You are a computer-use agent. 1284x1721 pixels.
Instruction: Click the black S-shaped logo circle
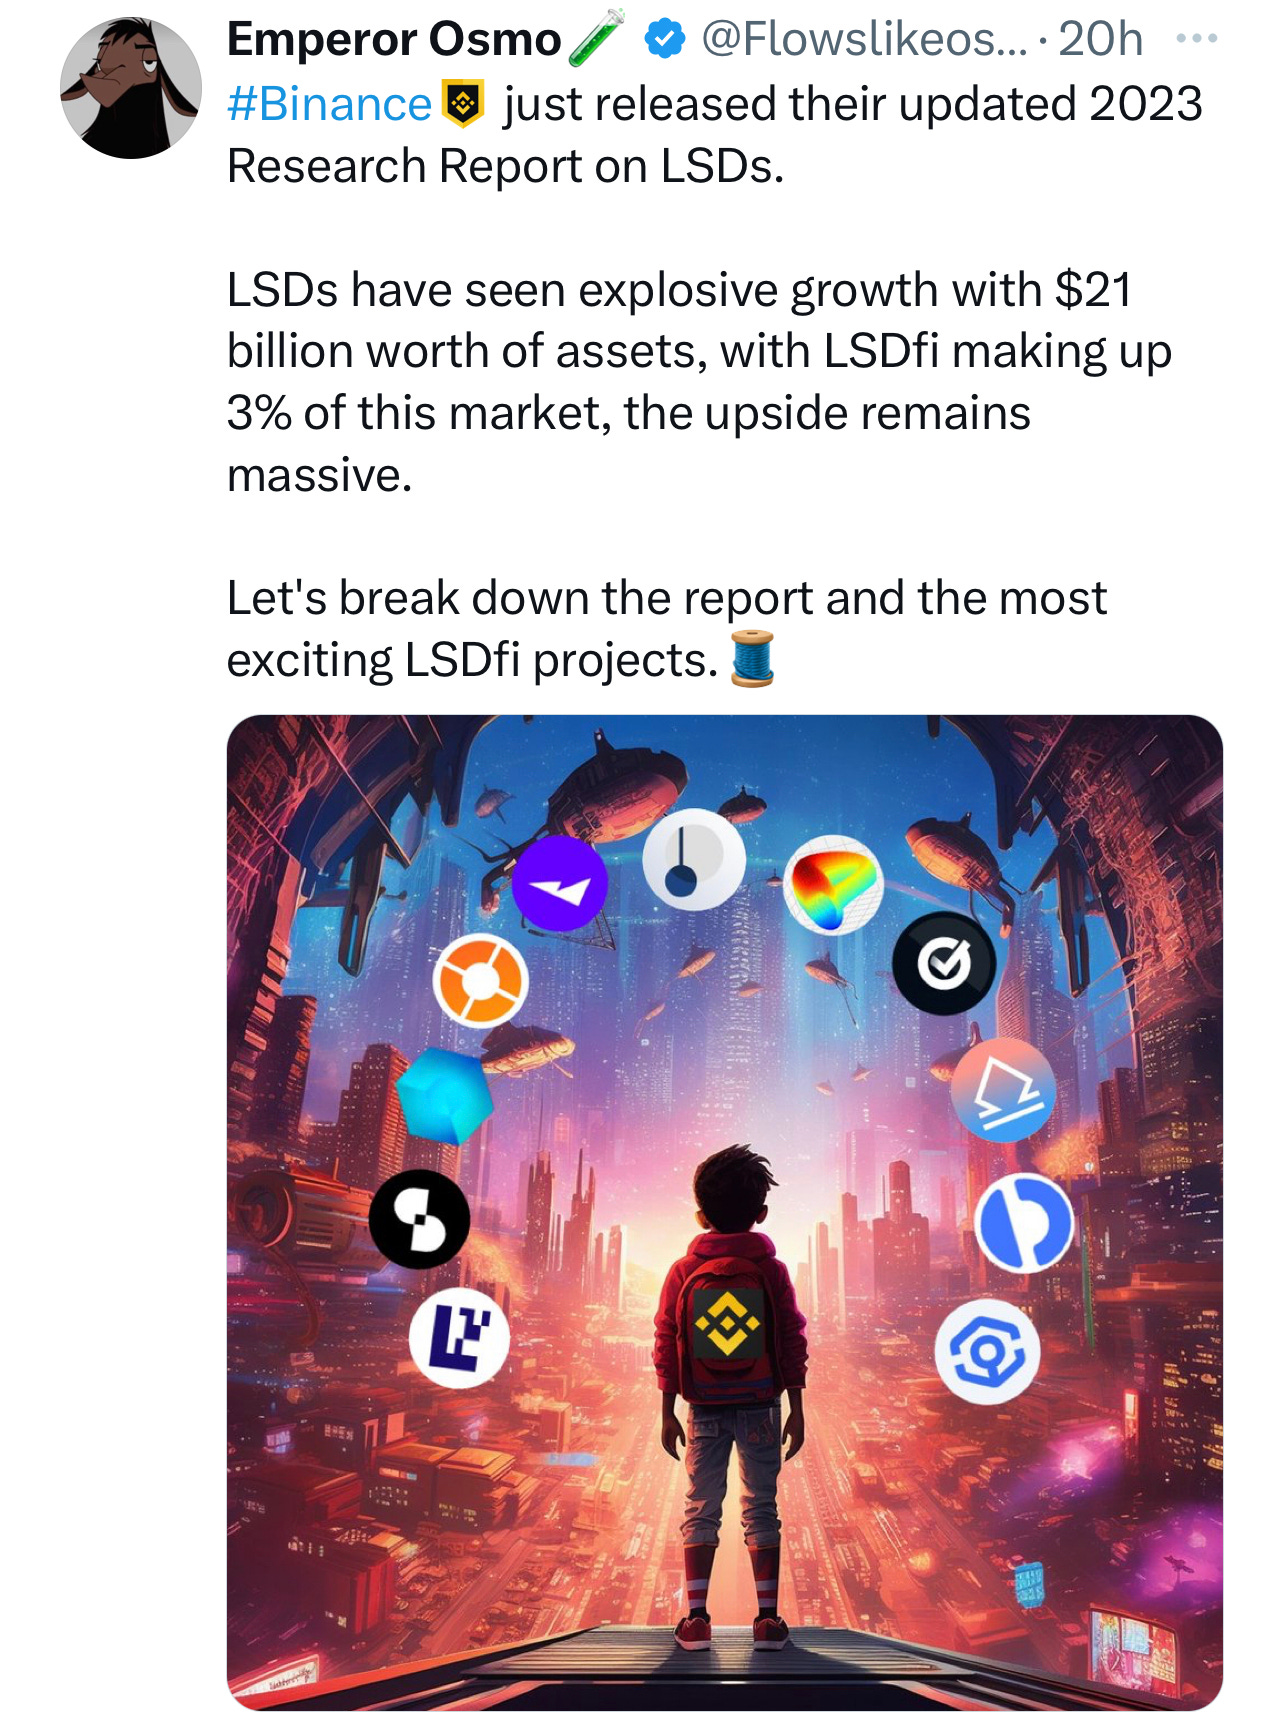coord(419,1219)
